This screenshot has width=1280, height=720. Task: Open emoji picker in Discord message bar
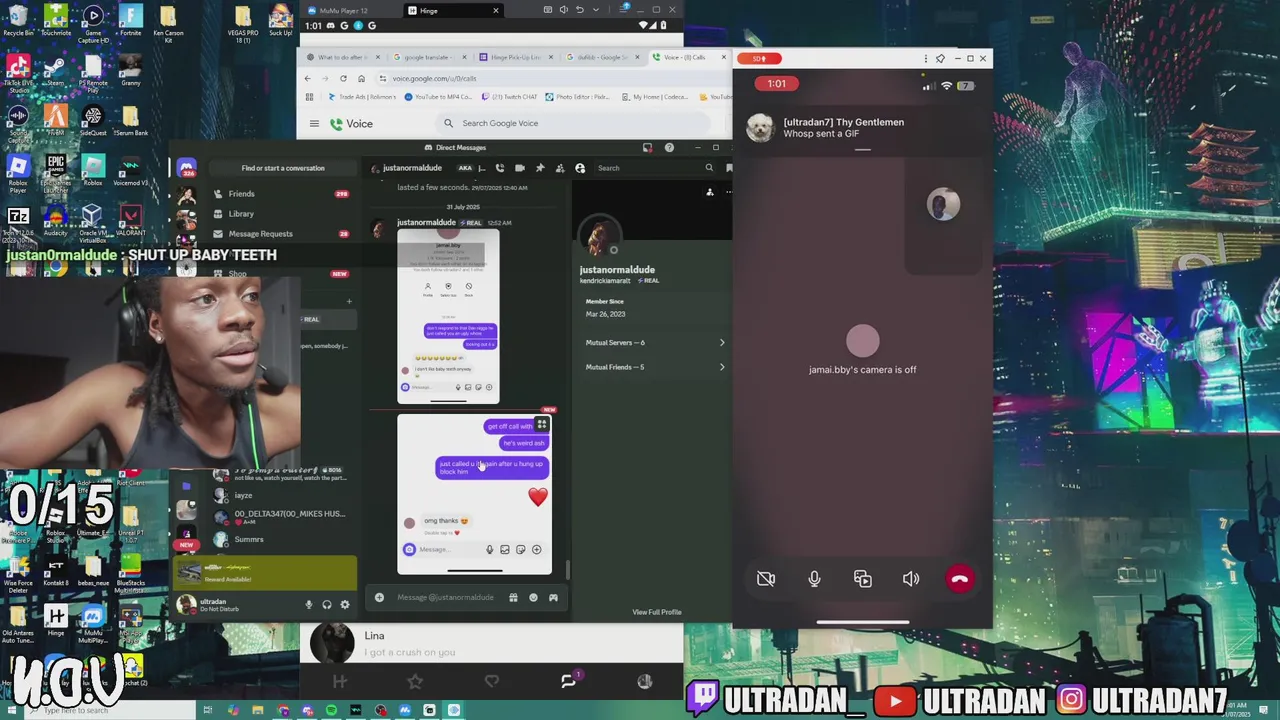533,597
